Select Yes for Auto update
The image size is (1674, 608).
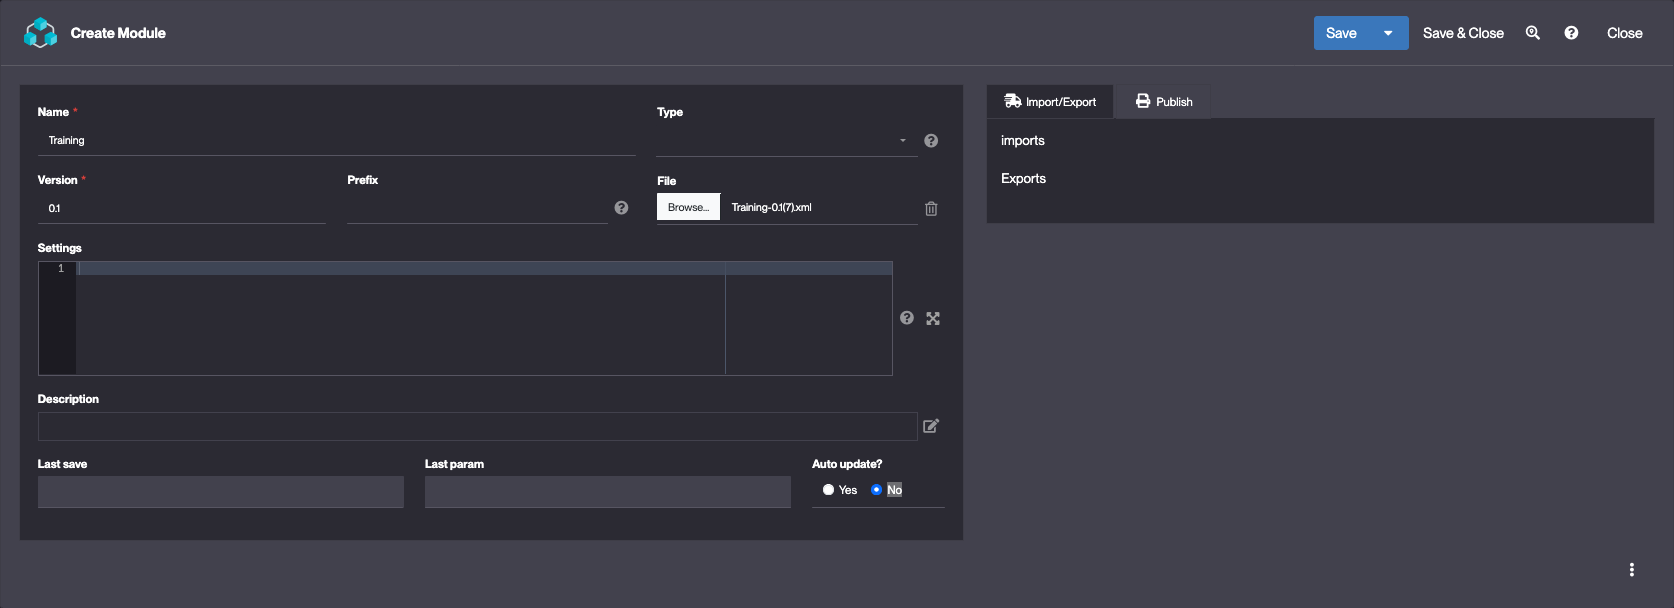coord(828,490)
